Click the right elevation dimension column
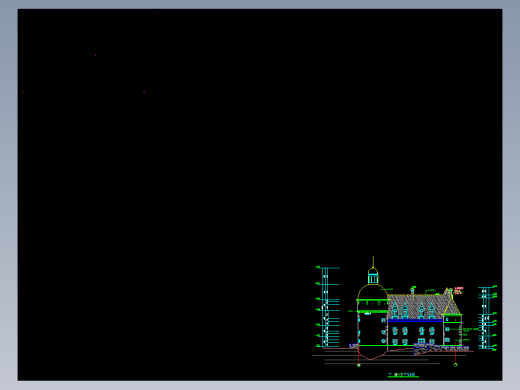The width and height of the screenshot is (520, 390). [487, 318]
